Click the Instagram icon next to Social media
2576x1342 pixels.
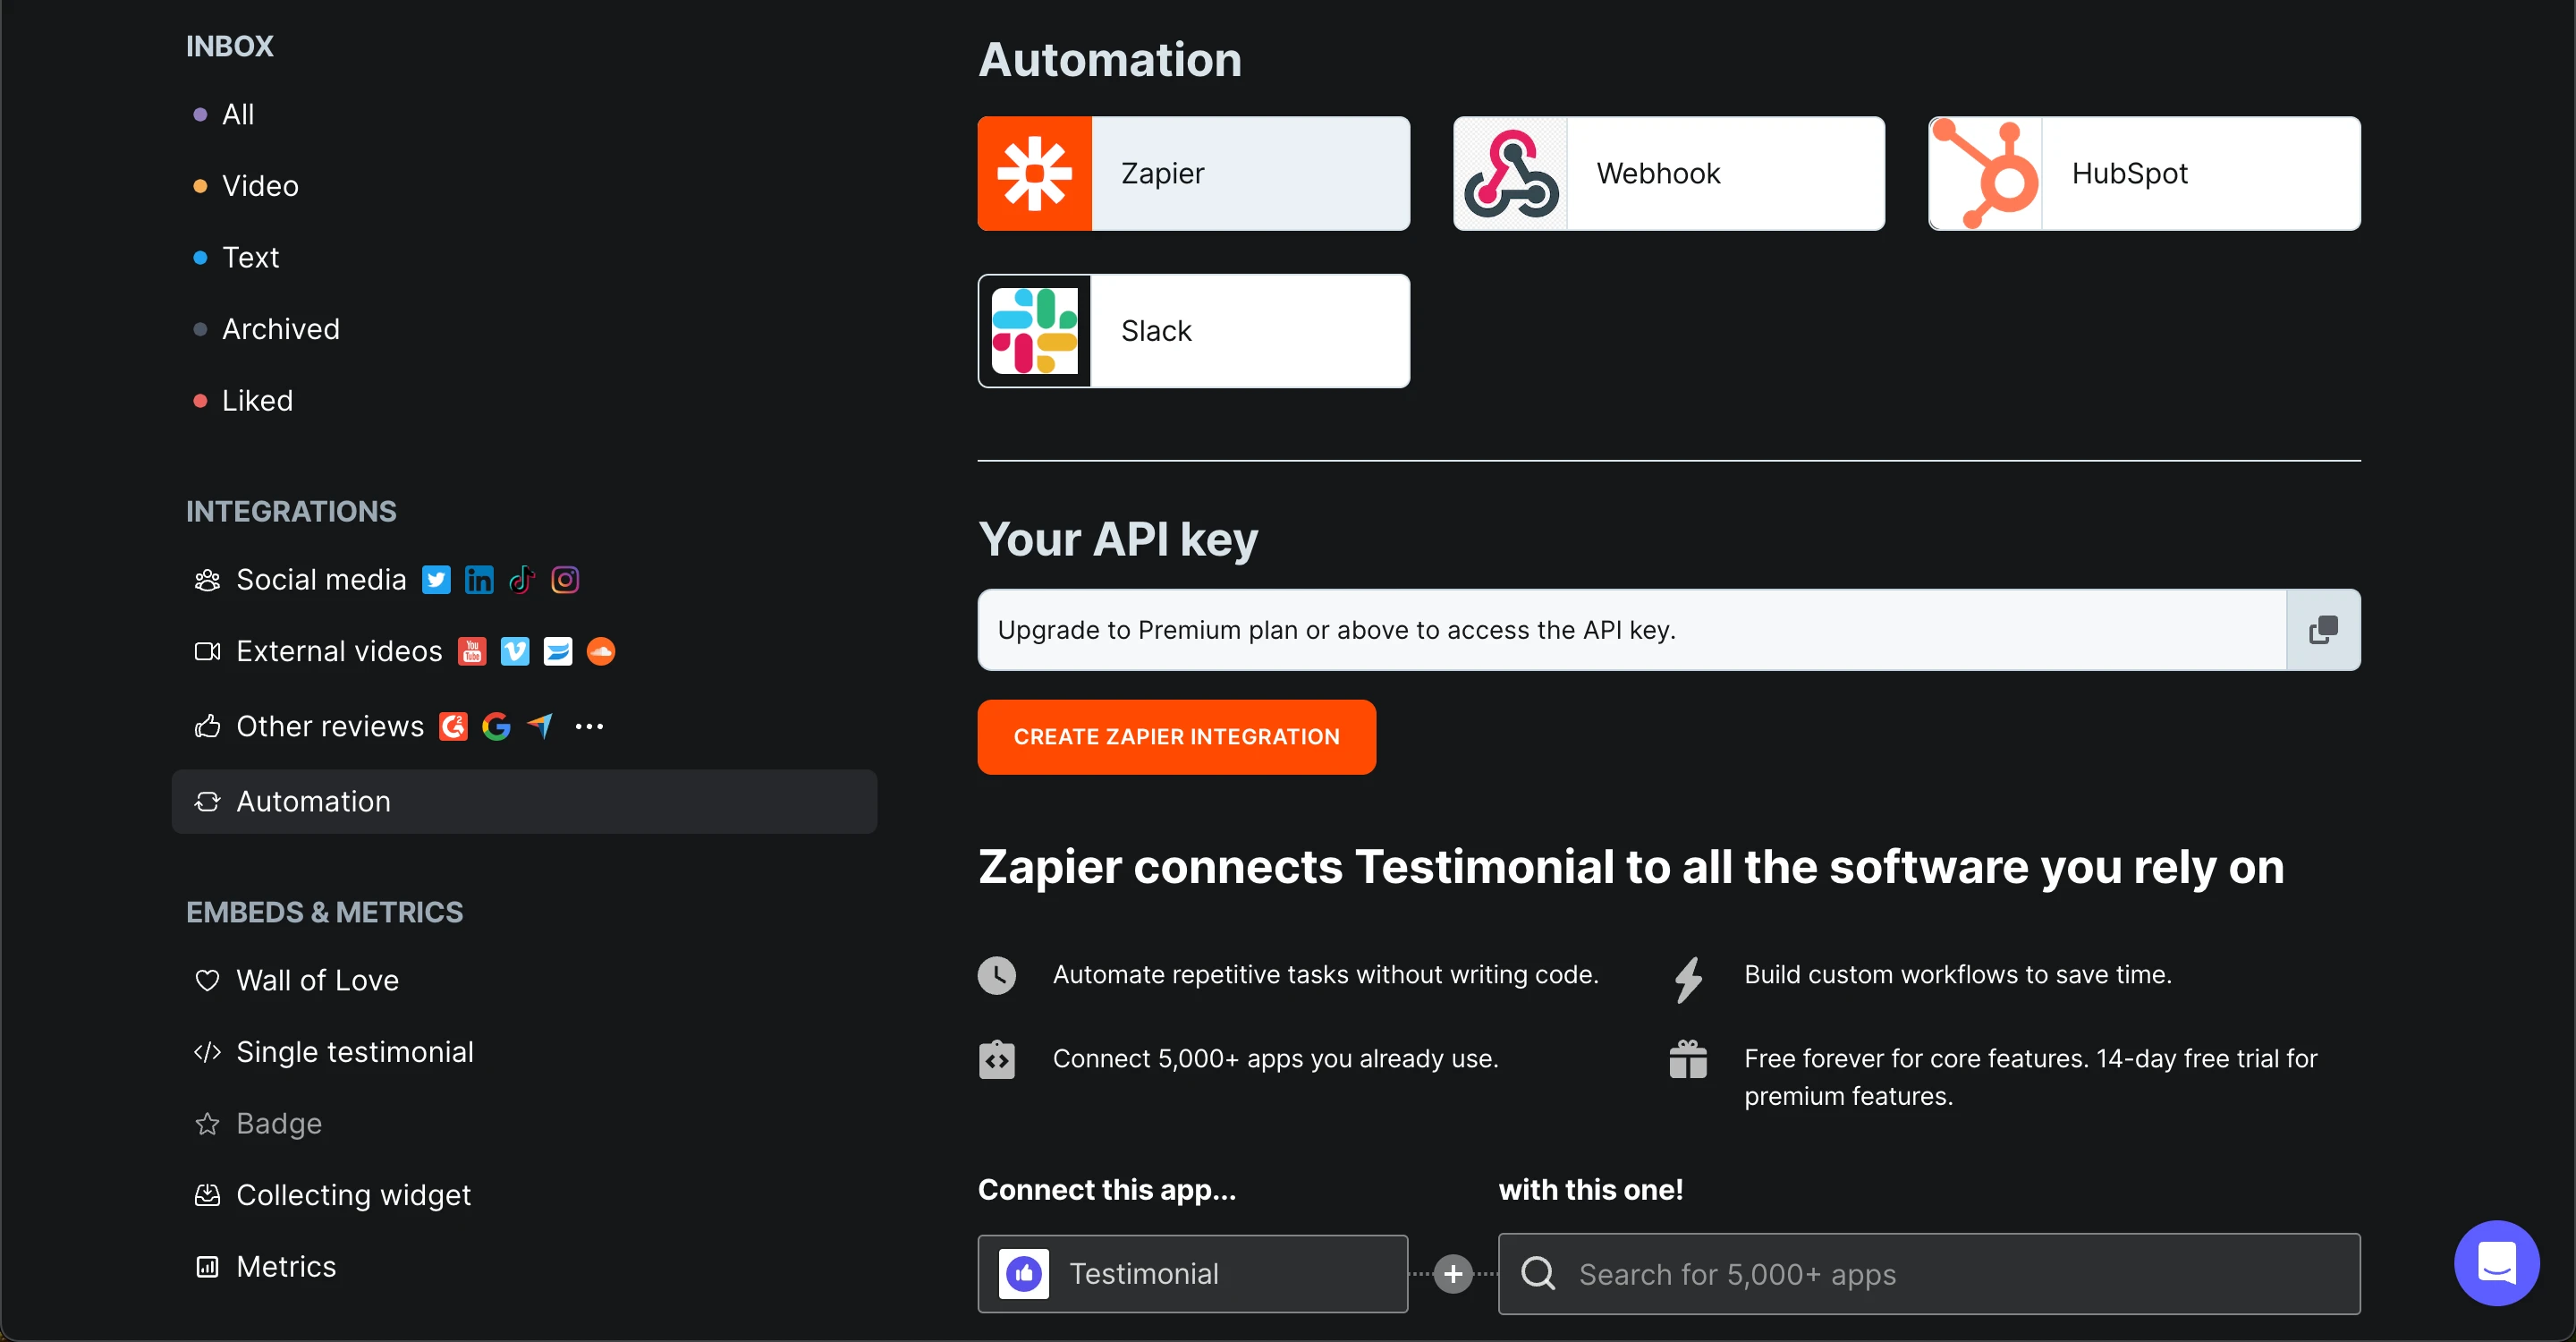coord(565,580)
